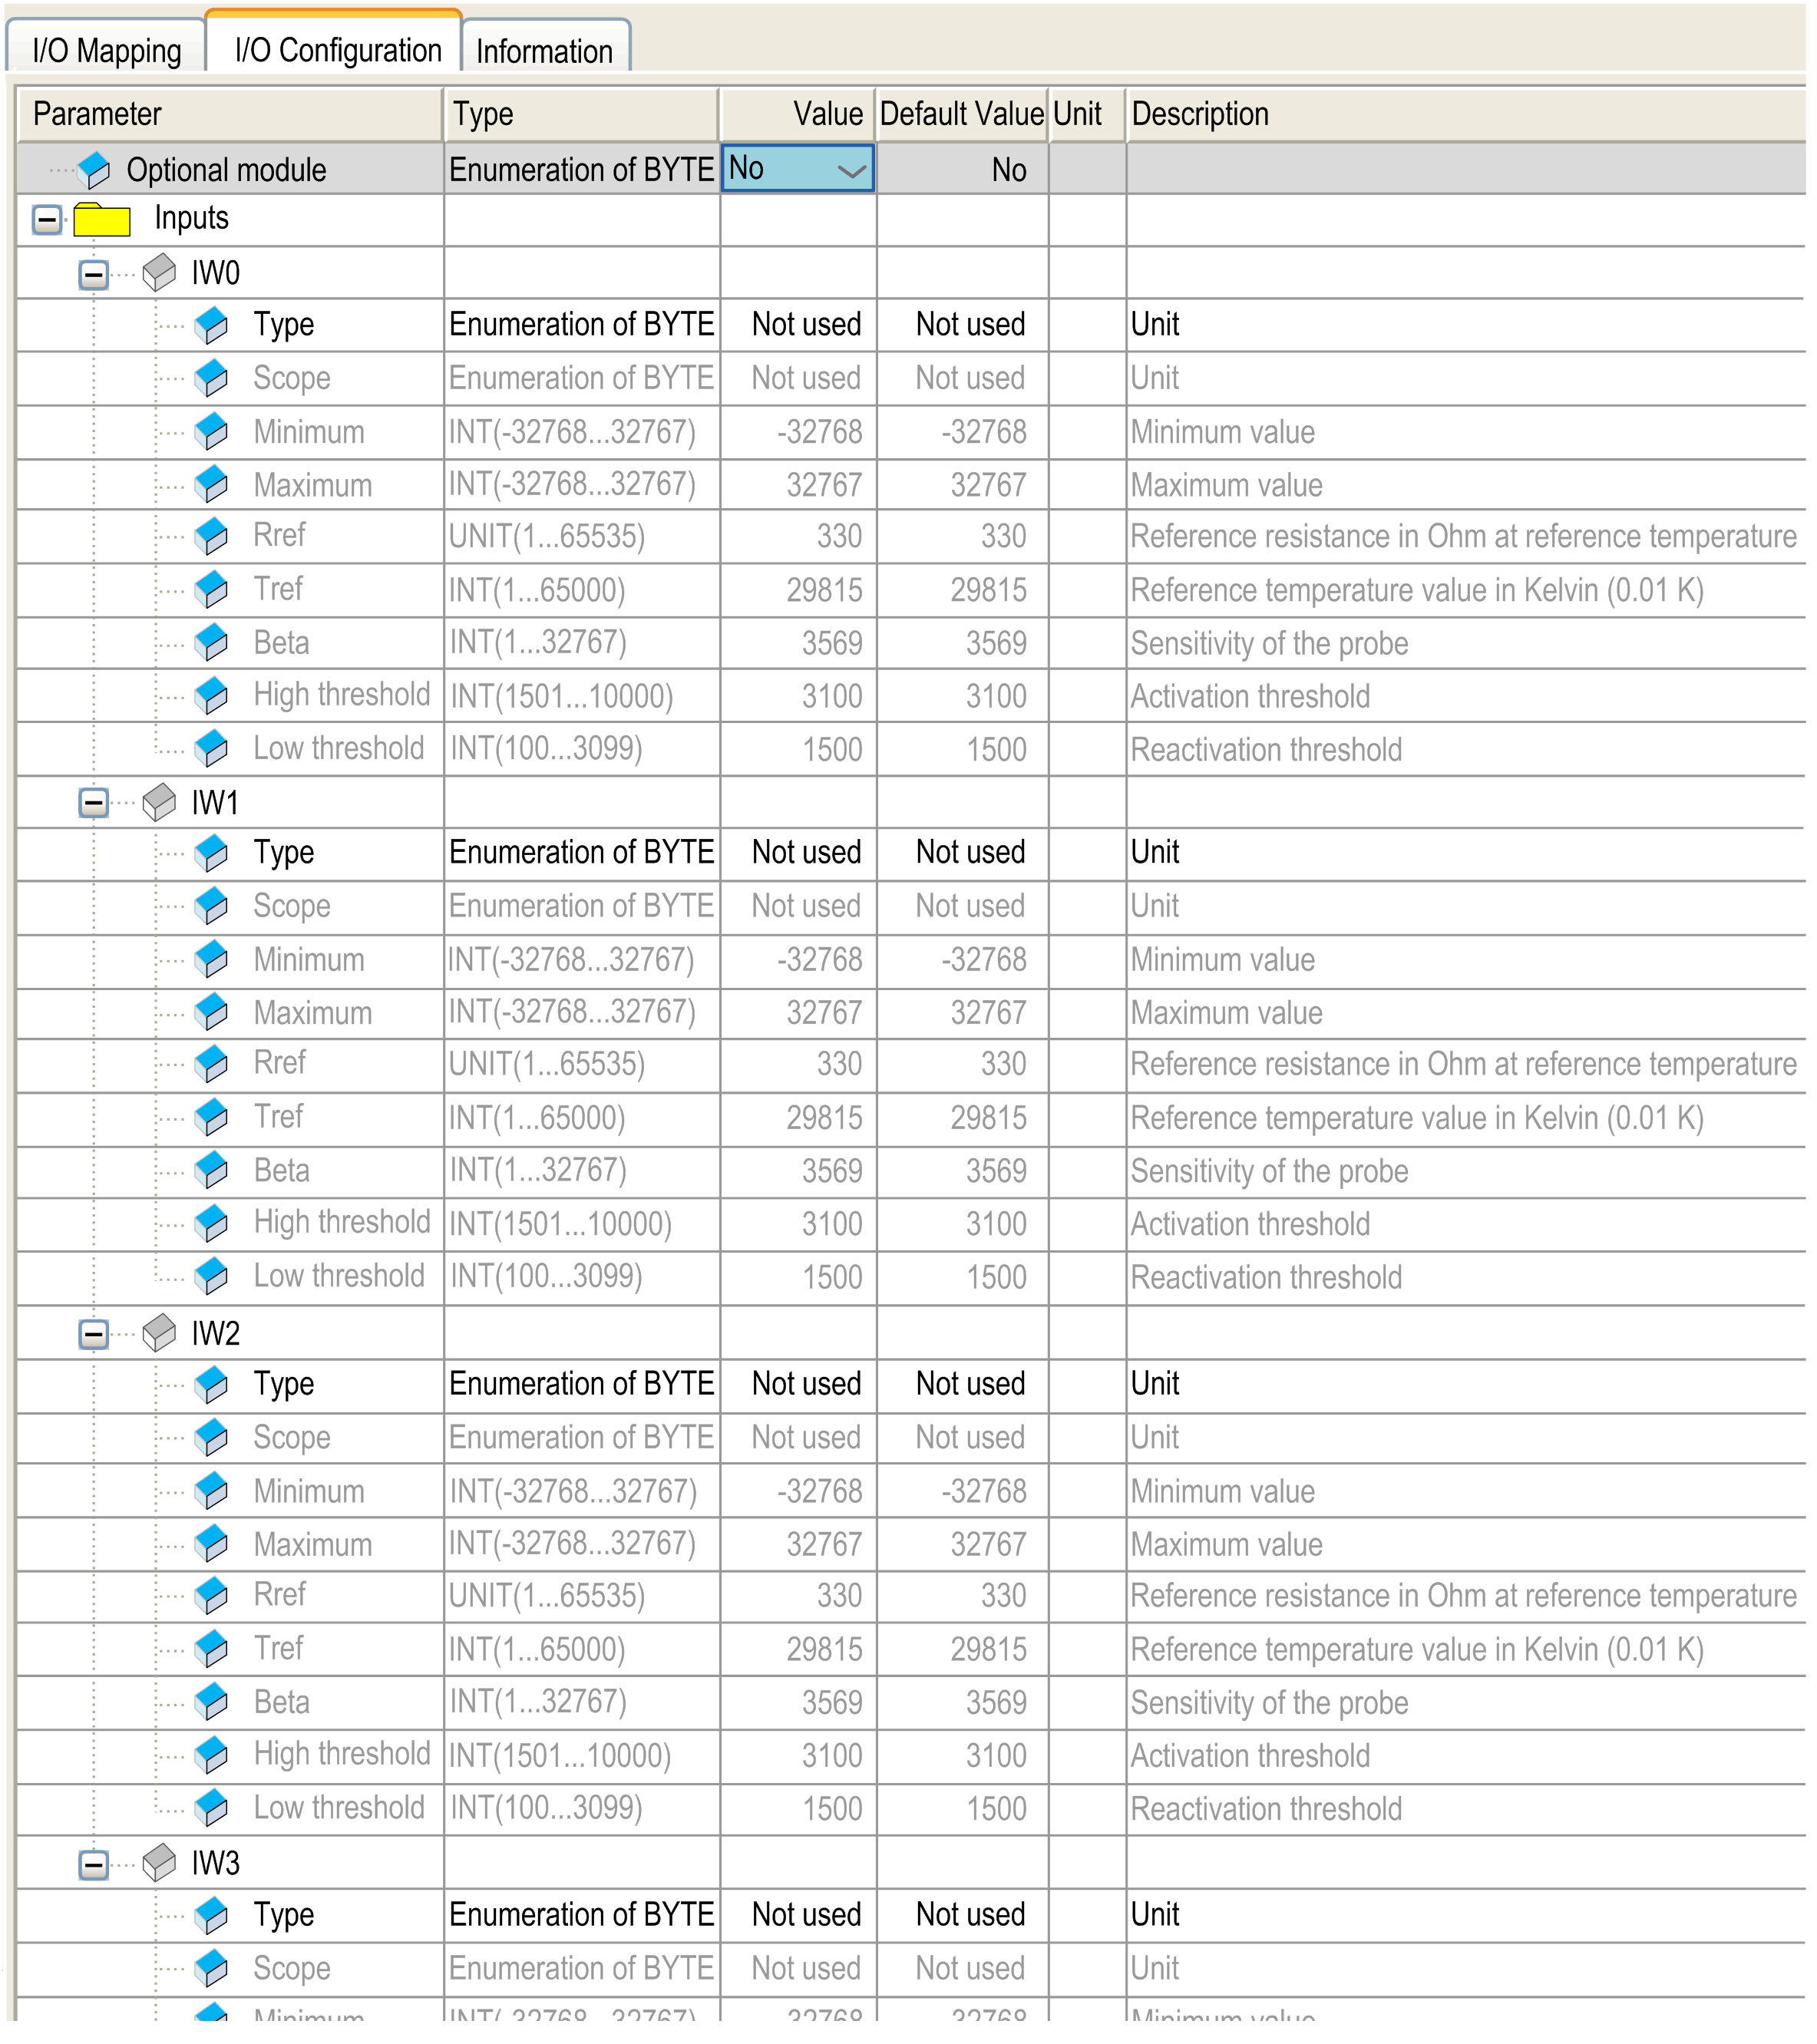This screenshot has height=2044, width=1817.
Task: Click the Unit column header
Action: click(x=1087, y=114)
